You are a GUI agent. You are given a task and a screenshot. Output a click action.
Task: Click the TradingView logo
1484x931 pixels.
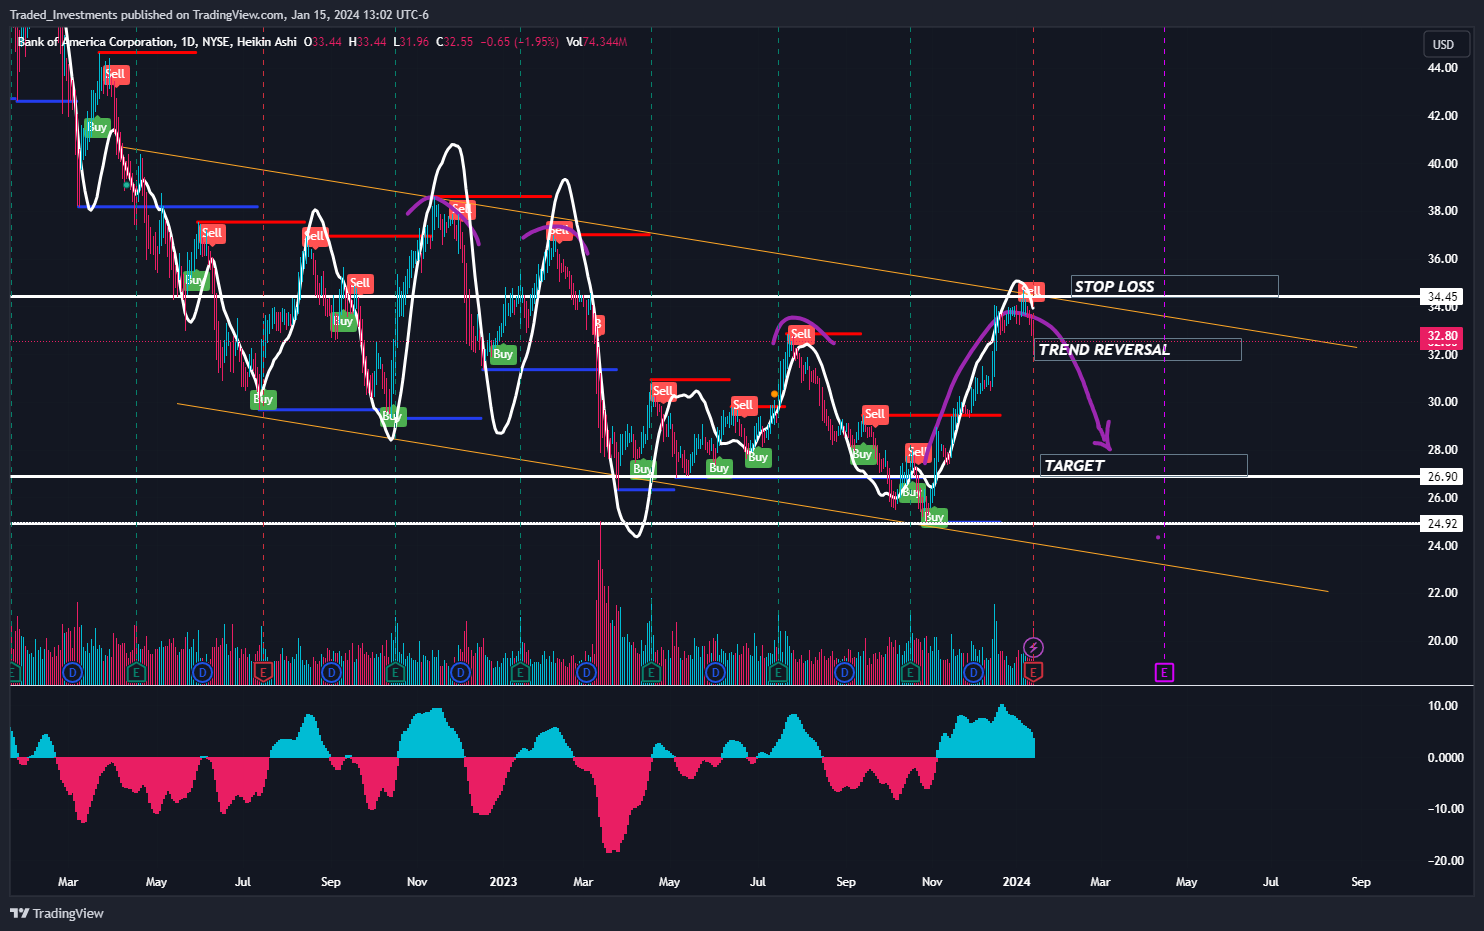[x=57, y=913]
